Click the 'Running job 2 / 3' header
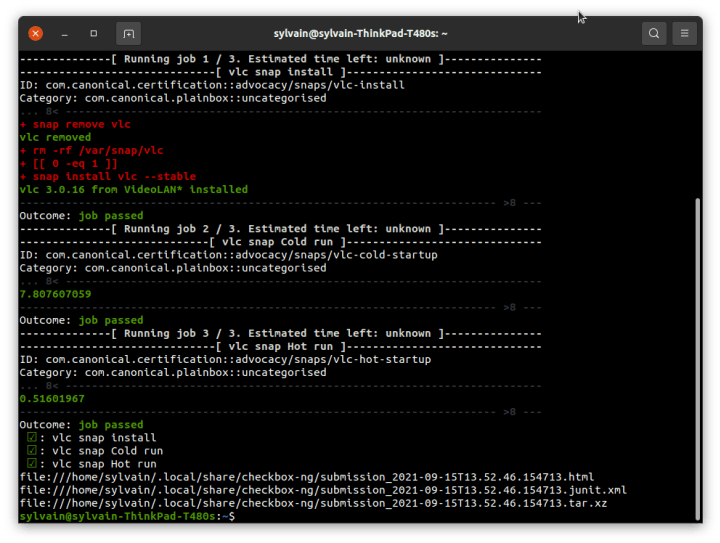Image resolution: width=720 pixels, height=543 pixels. (x=281, y=229)
